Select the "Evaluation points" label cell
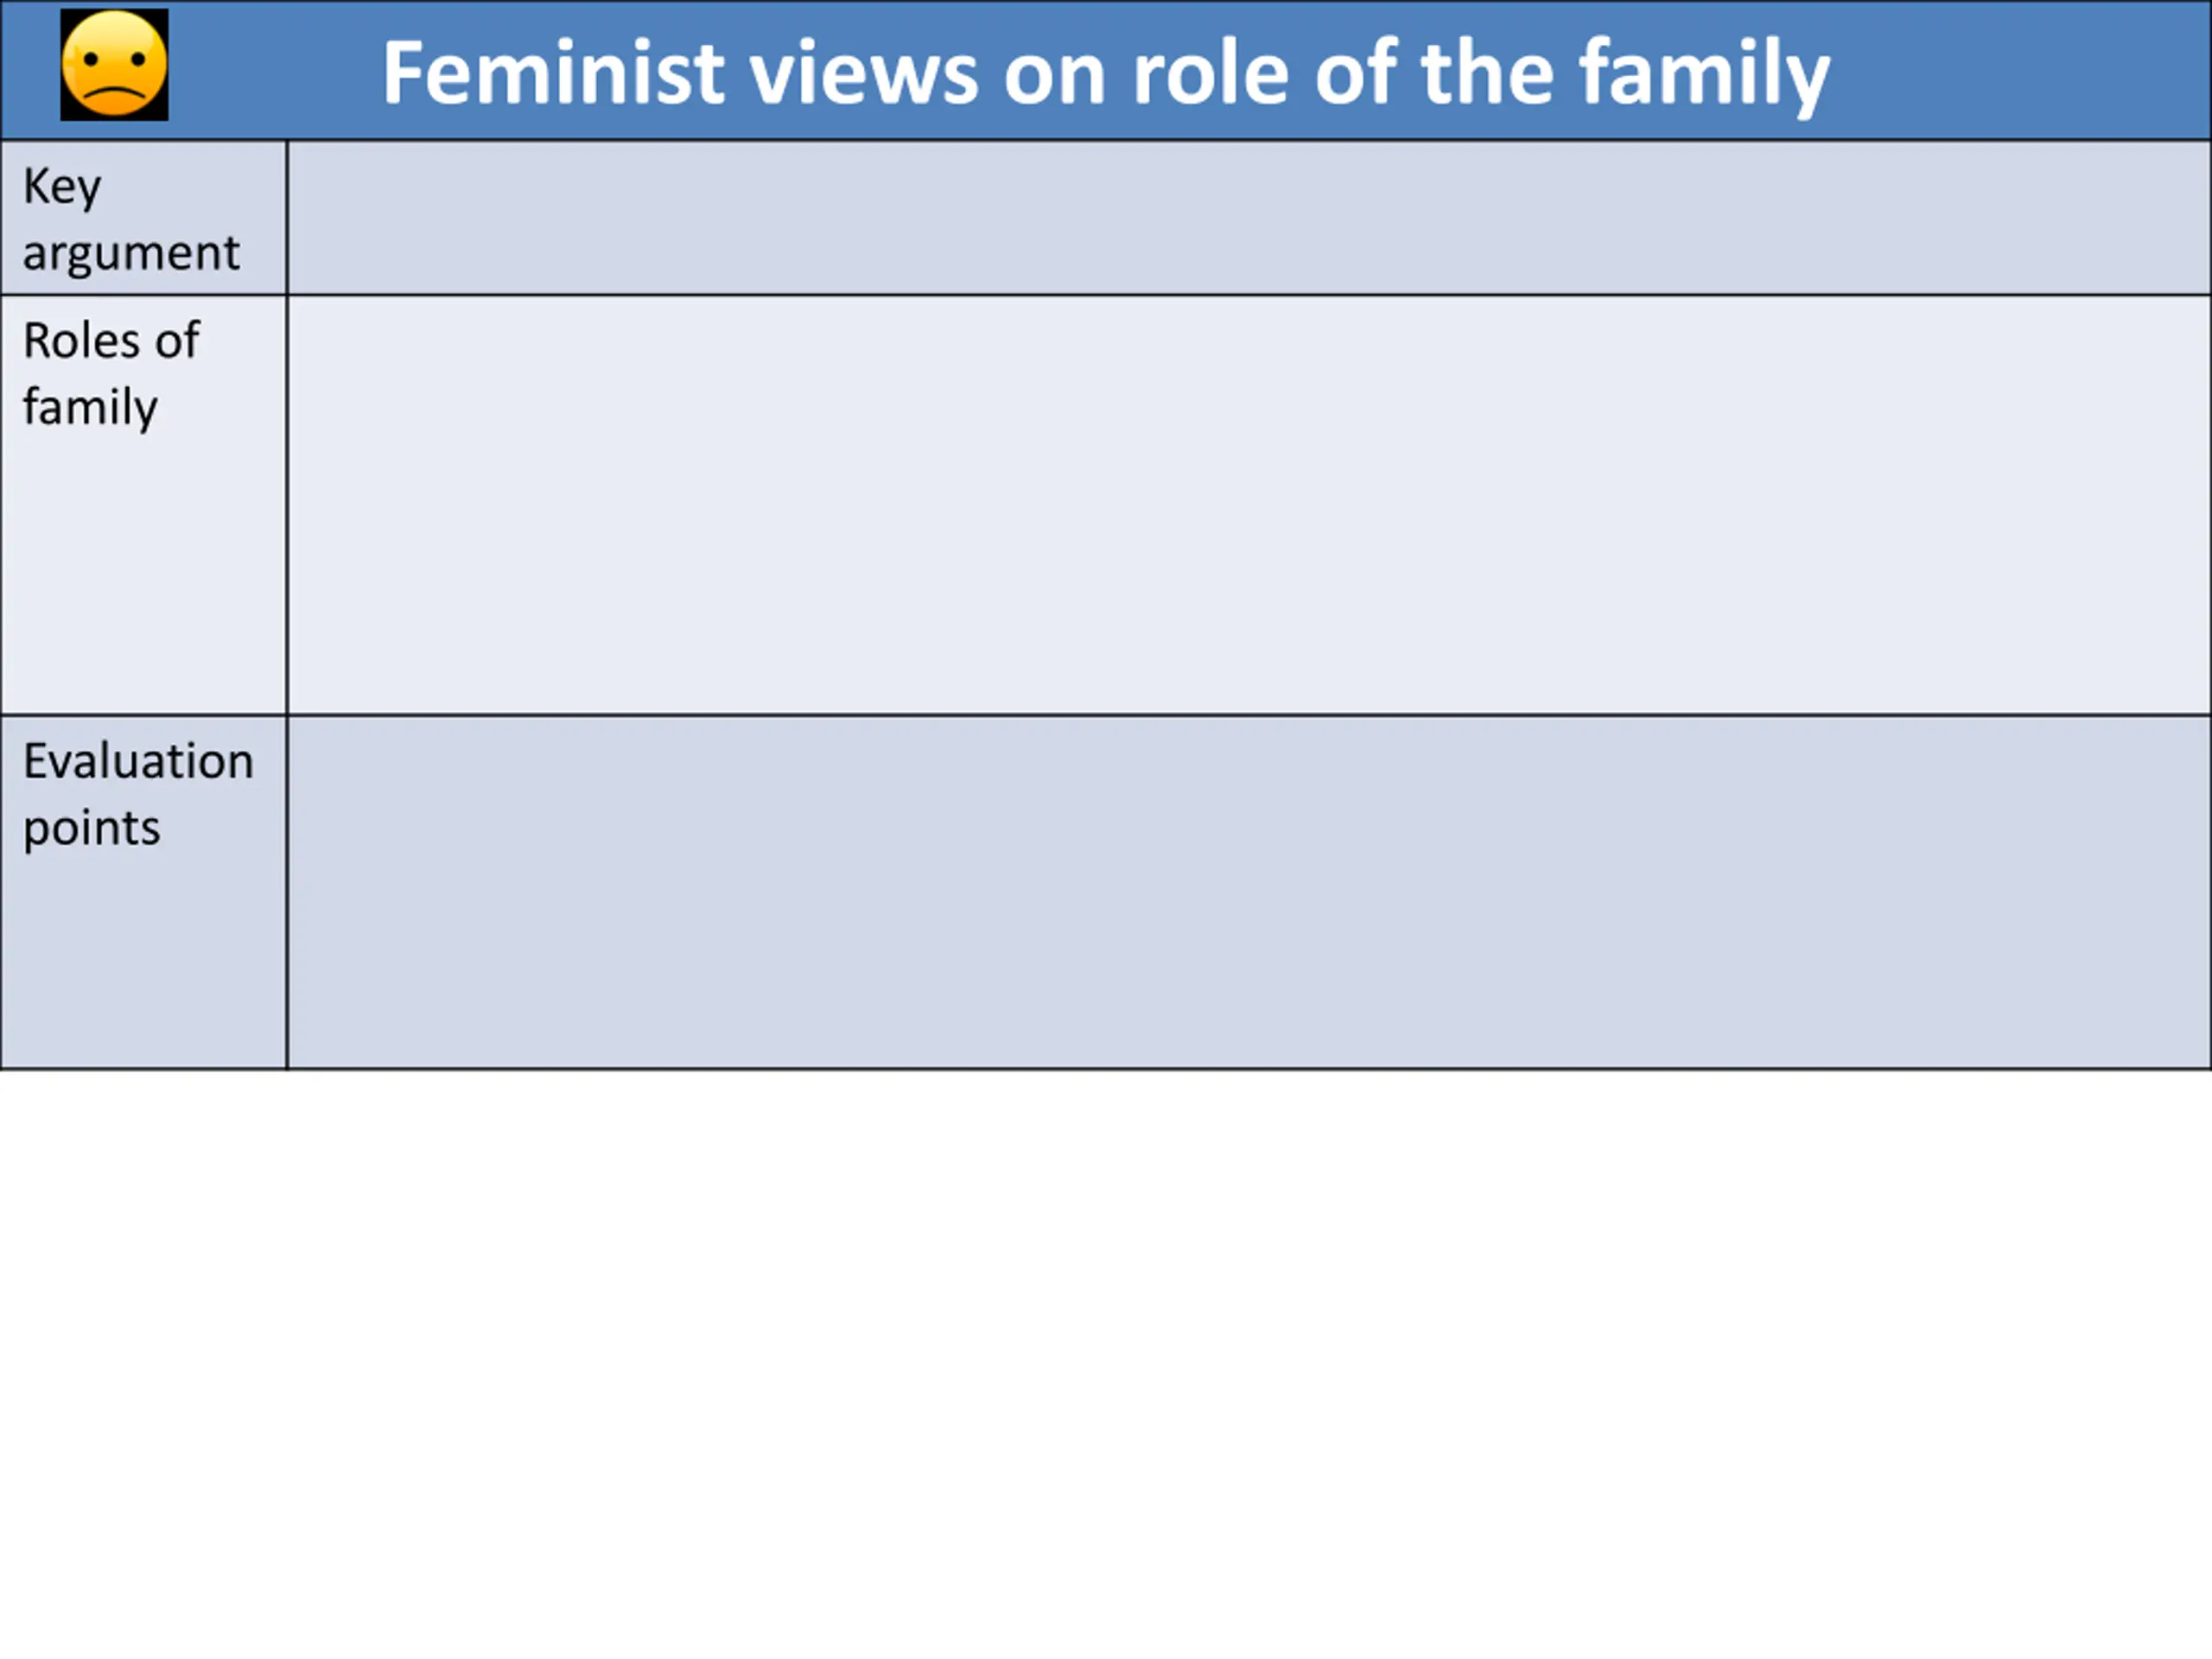 point(144,893)
